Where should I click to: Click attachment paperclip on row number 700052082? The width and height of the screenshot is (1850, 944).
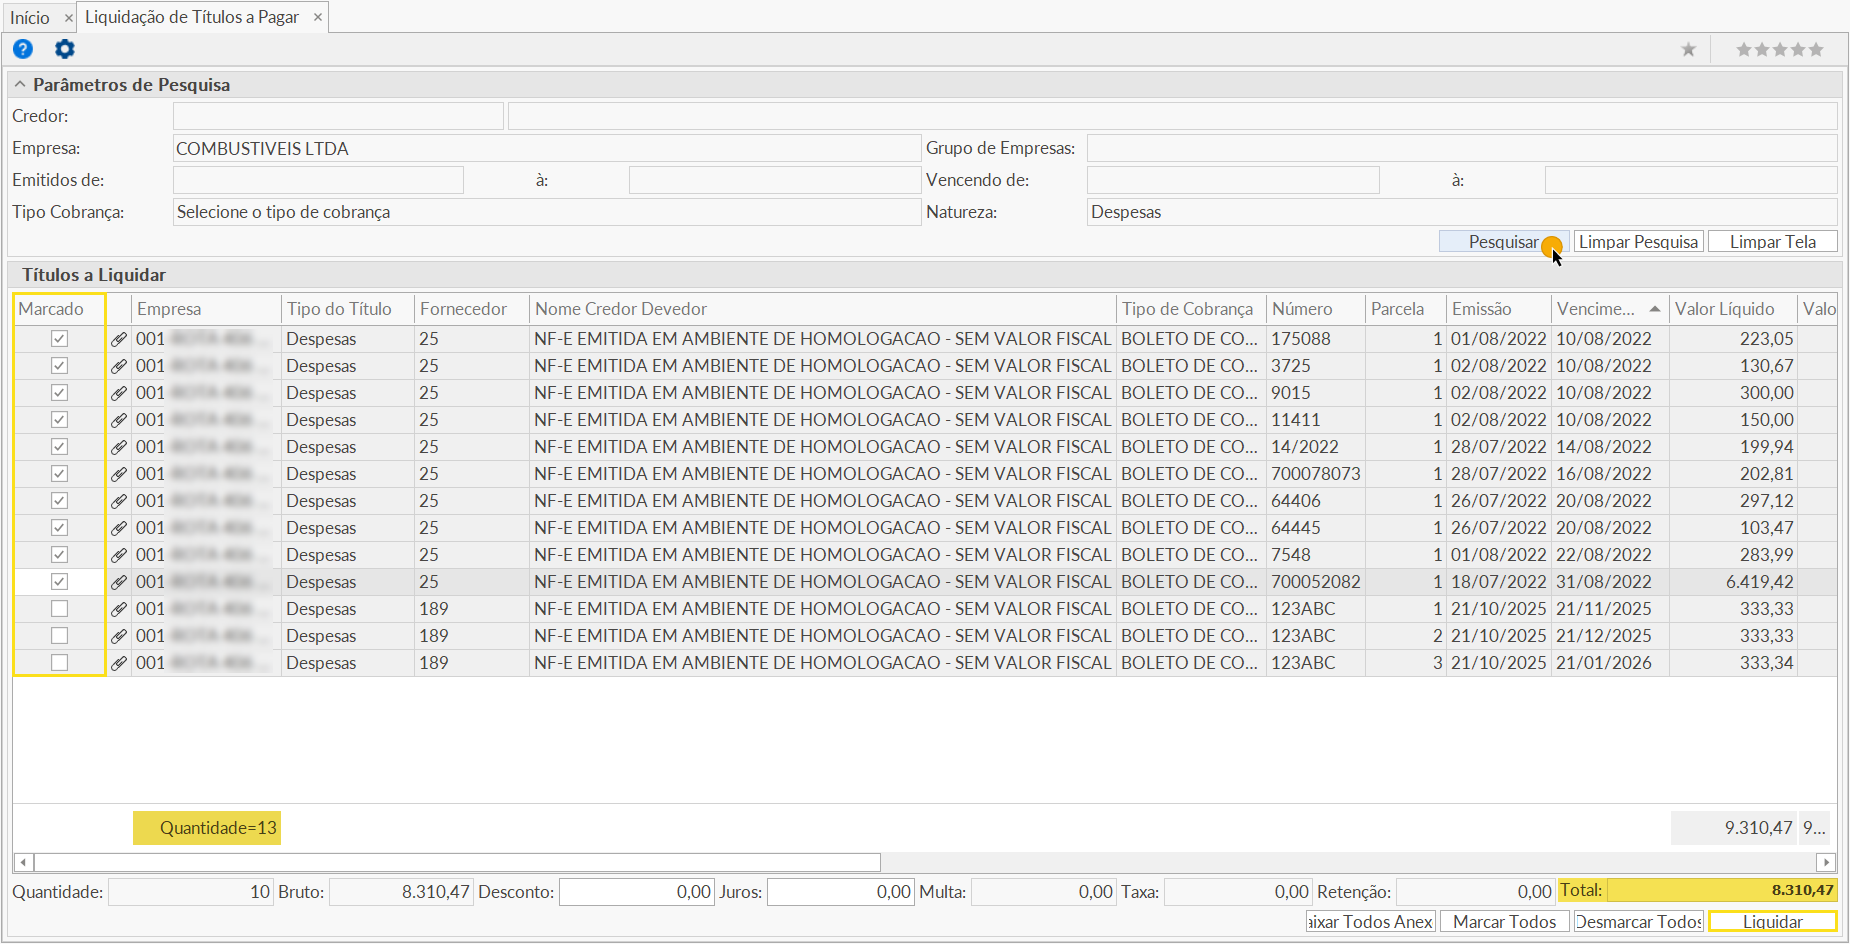119,582
